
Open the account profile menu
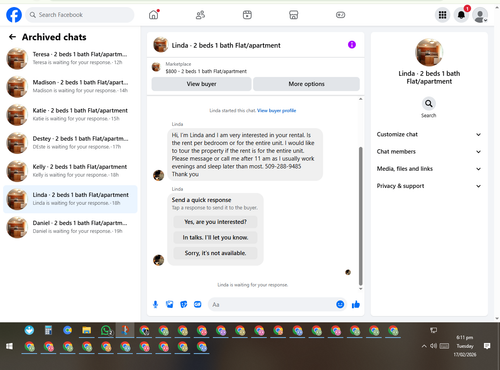[x=480, y=15]
